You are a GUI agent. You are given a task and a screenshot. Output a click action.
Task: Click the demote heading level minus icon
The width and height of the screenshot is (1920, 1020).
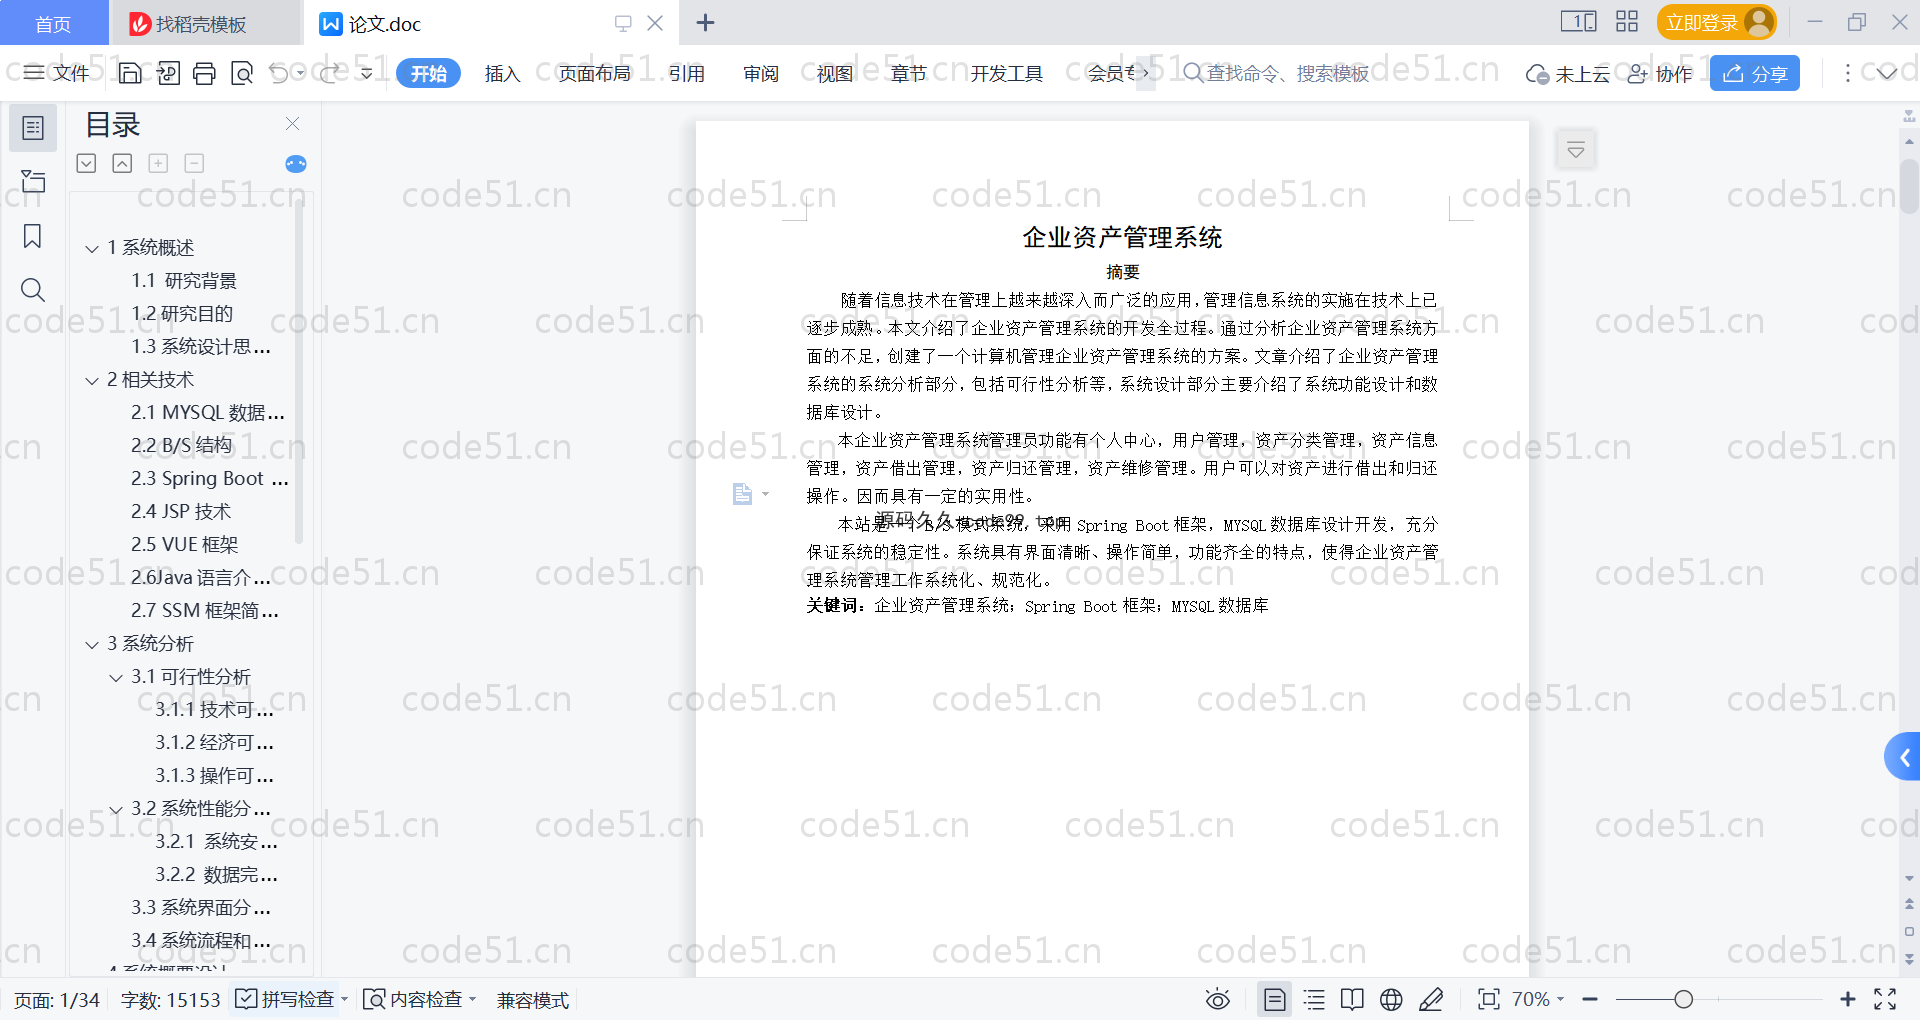194,163
